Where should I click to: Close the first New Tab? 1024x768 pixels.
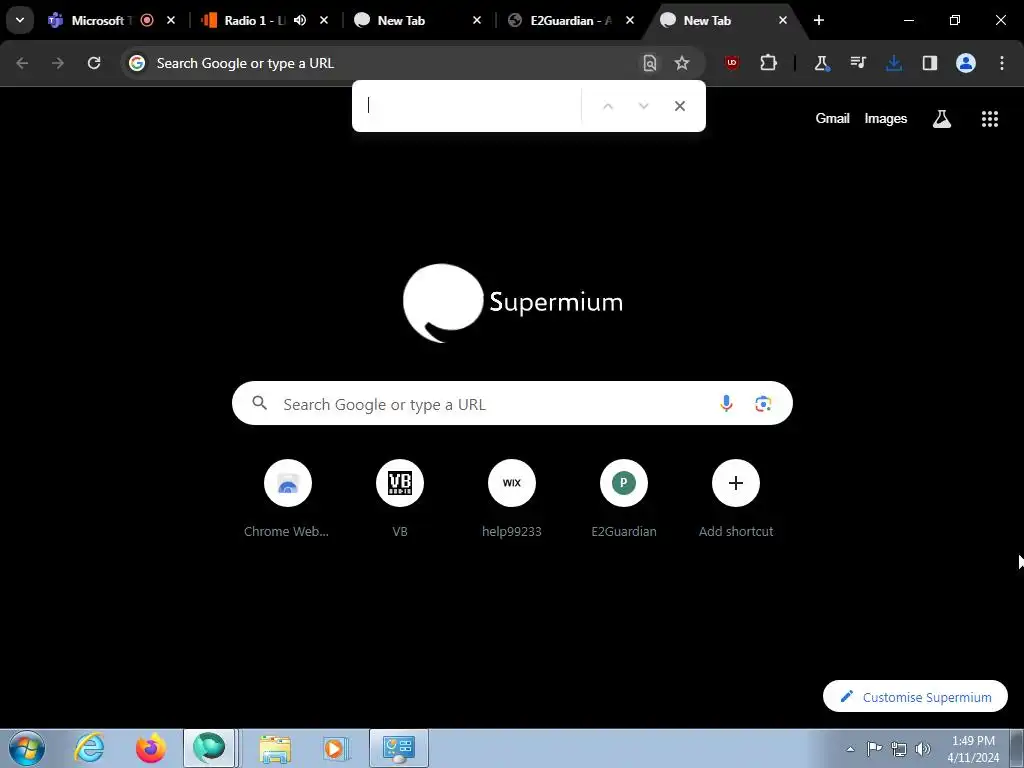477,20
